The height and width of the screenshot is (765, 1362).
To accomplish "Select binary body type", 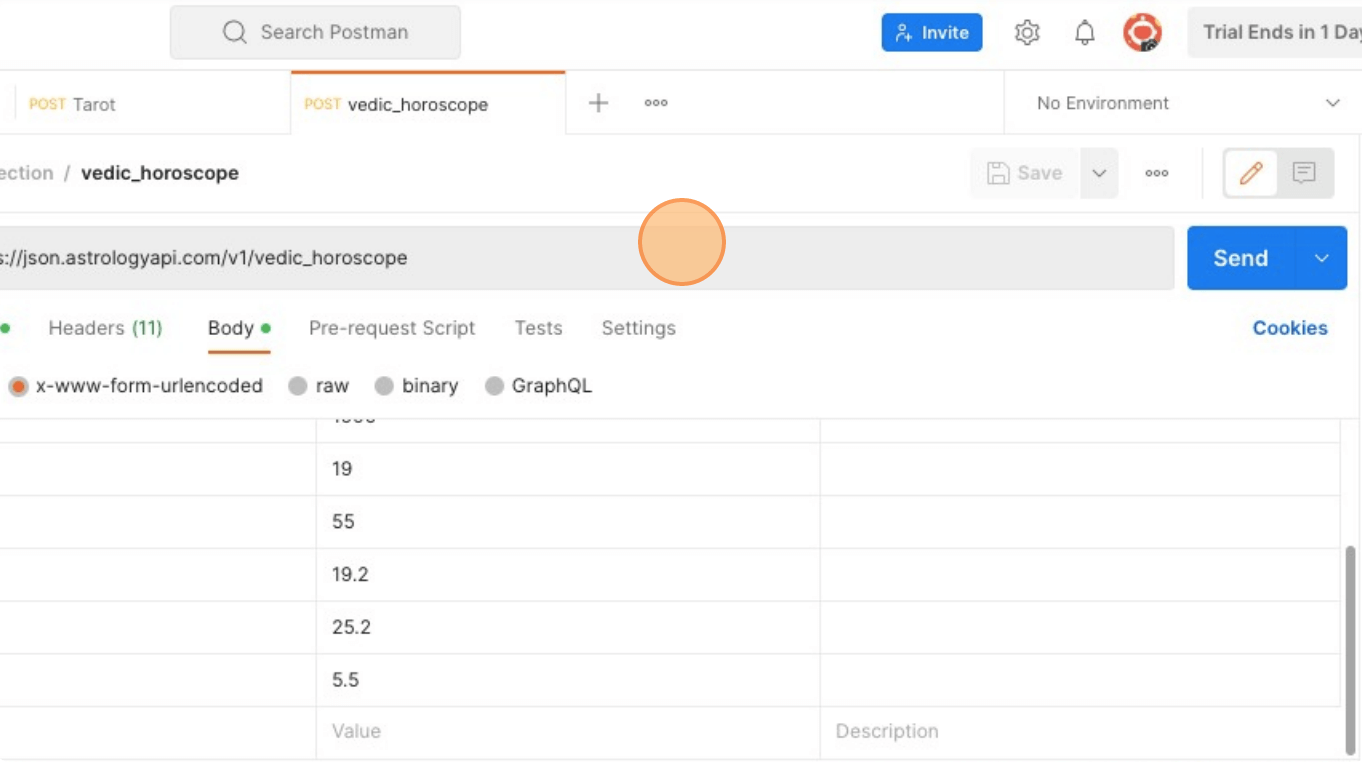I will 384,386.
